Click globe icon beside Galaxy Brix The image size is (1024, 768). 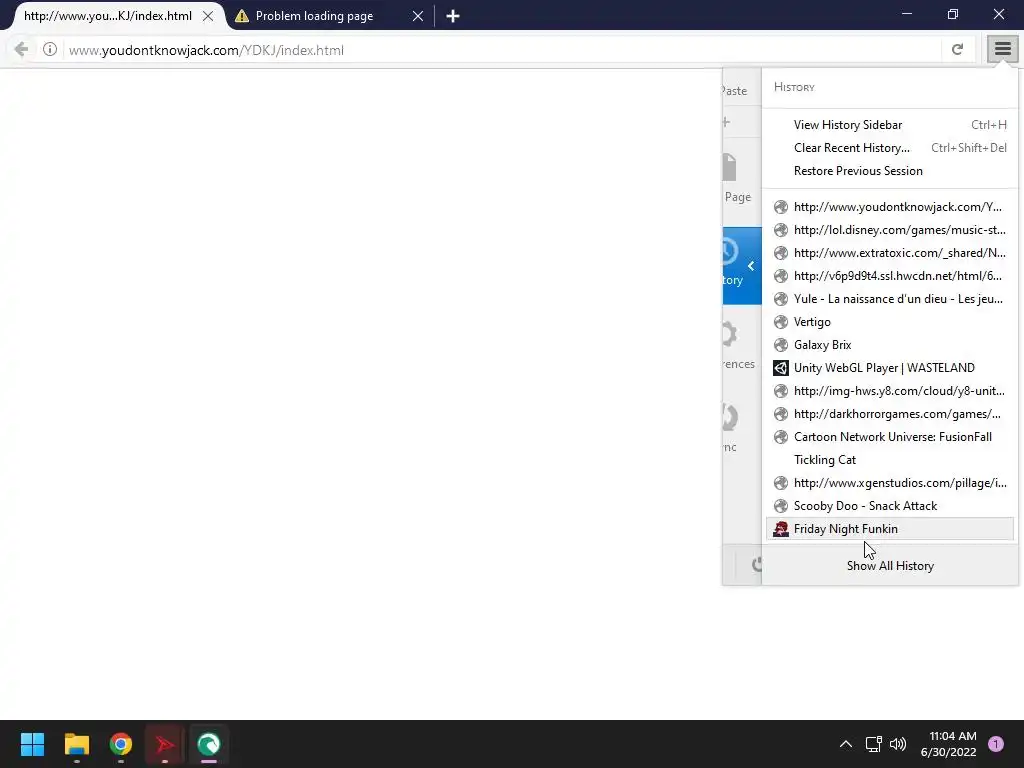(x=780, y=345)
